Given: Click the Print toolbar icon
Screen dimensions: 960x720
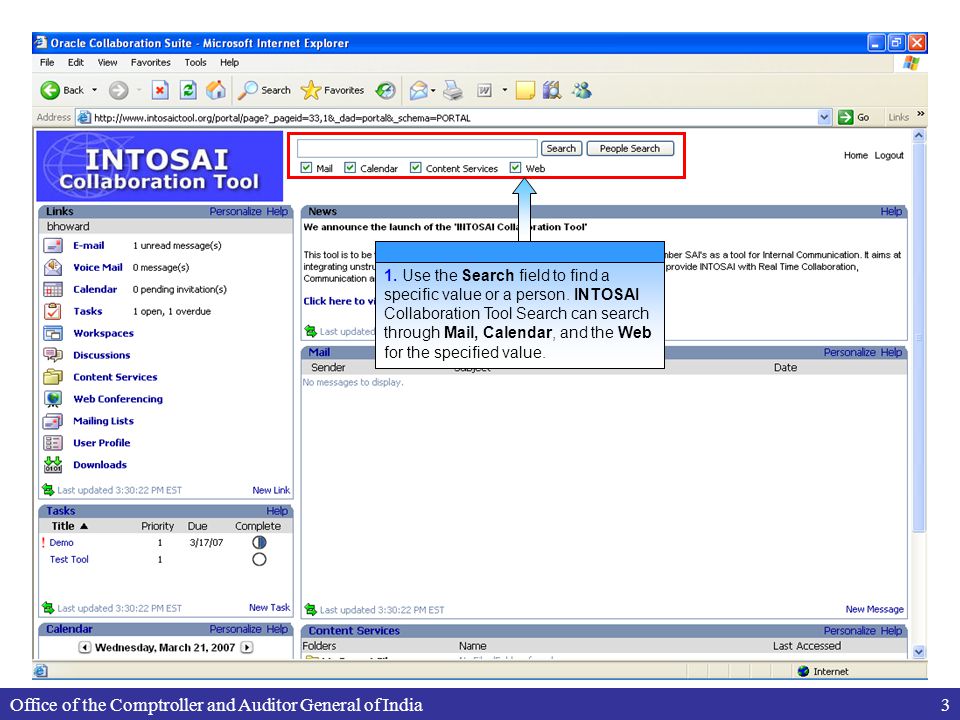Looking at the screenshot, I should 453,91.
